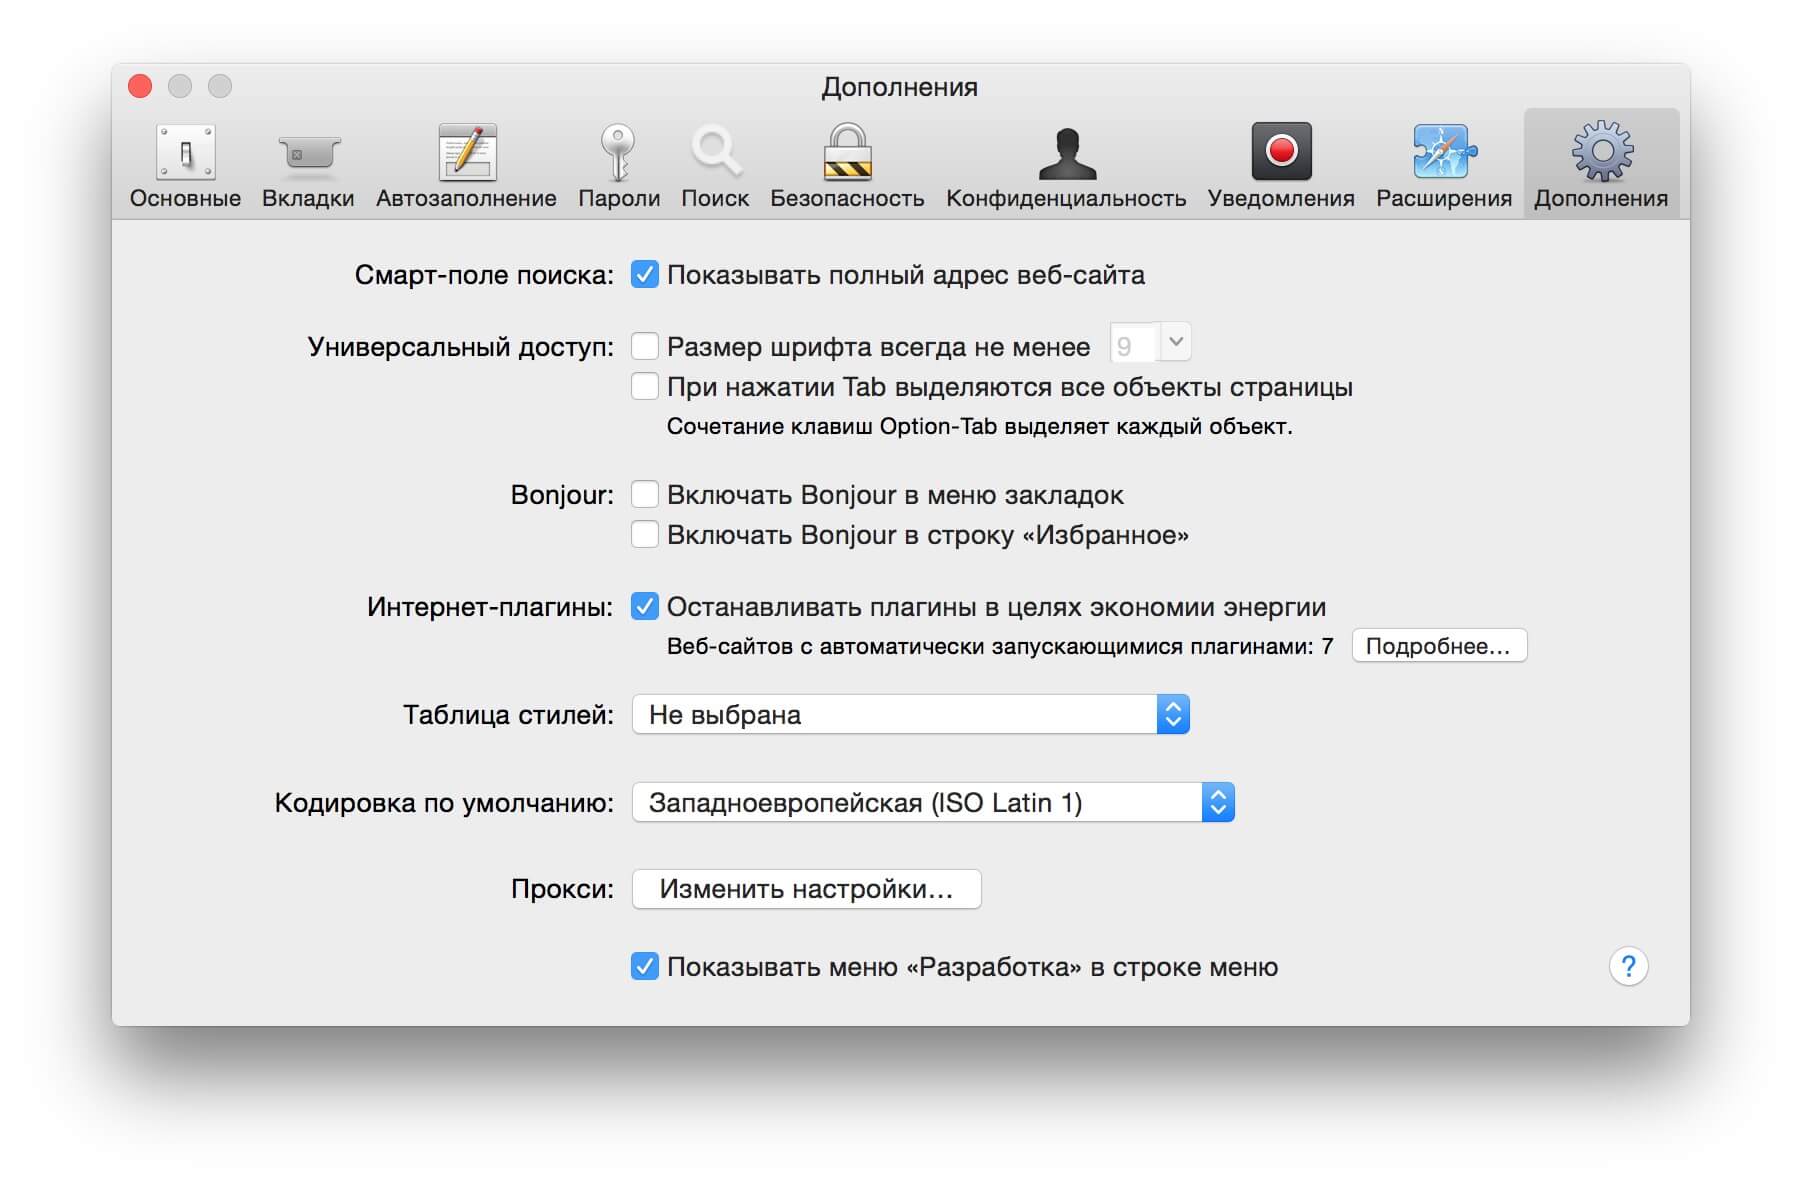This screenshot has height=1186, width=1802.
Task: Click the Подробнее… button
Action: pos(1438,646)
